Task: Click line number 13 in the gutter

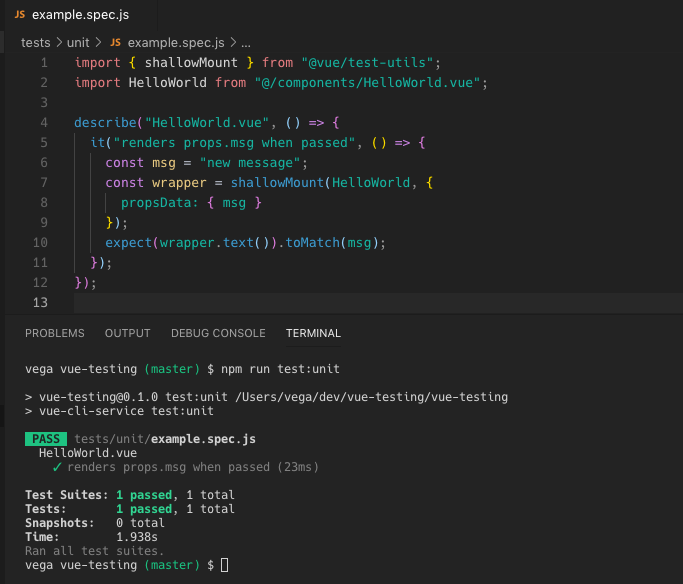Action: [x=41, y=303]
